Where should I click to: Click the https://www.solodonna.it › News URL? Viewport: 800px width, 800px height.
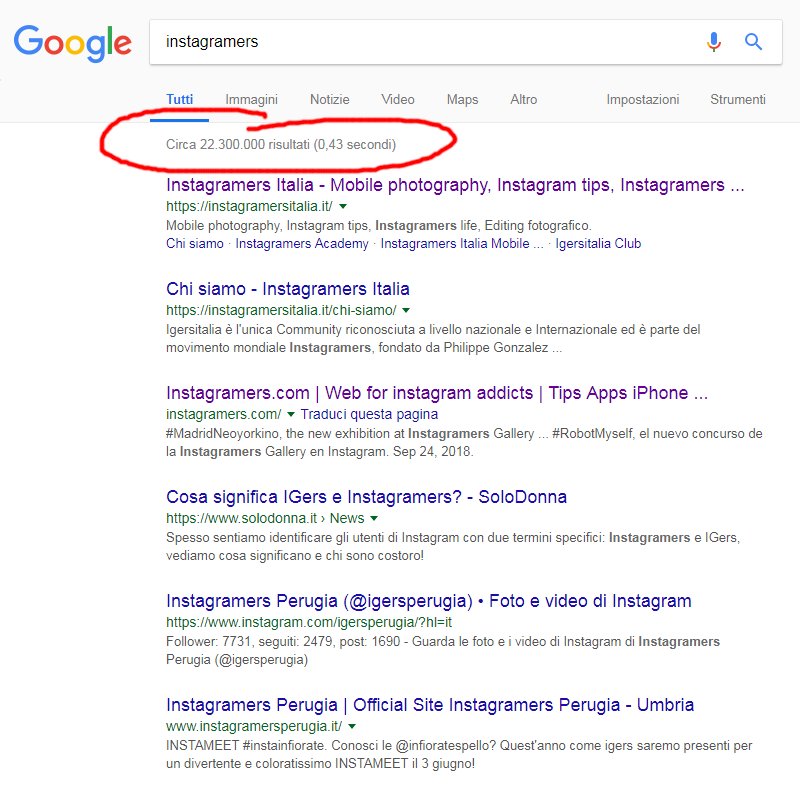click(x=265, y=518)
